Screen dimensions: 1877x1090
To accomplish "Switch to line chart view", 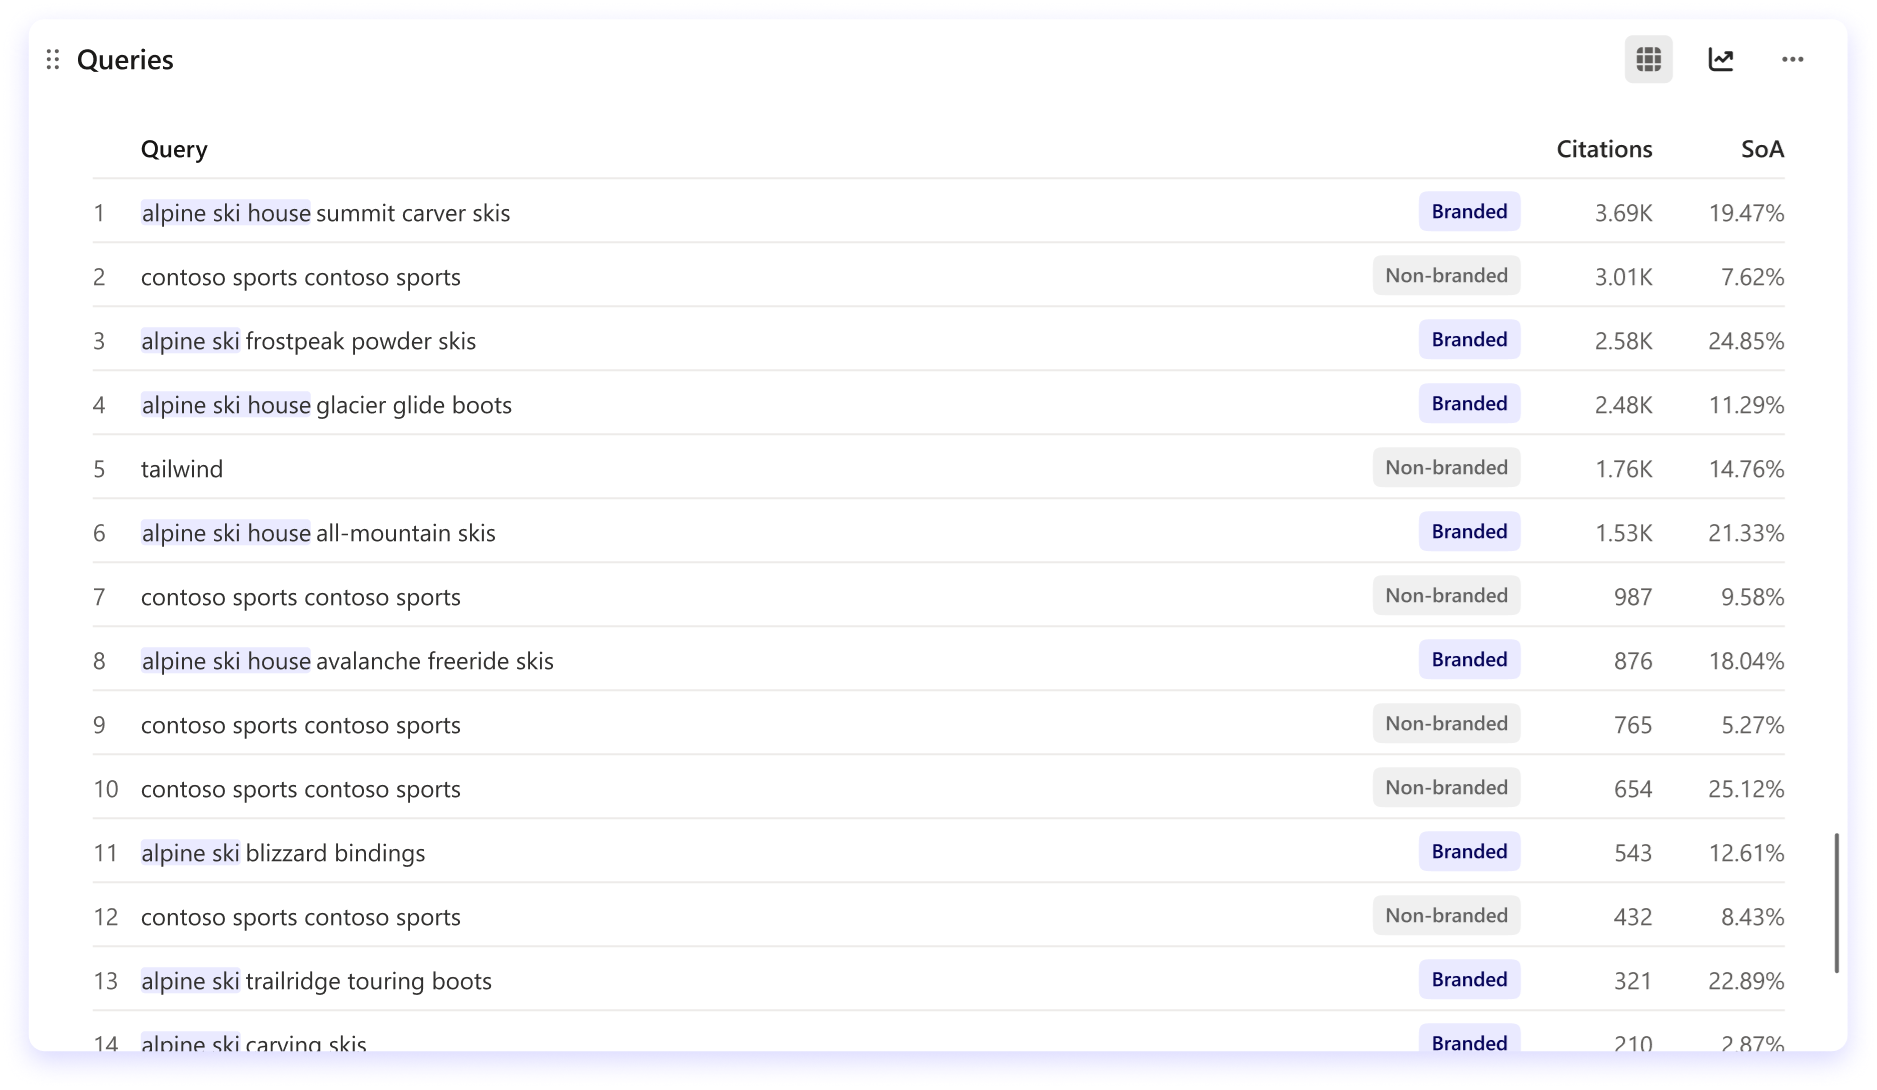I will tap(1720, 60).
